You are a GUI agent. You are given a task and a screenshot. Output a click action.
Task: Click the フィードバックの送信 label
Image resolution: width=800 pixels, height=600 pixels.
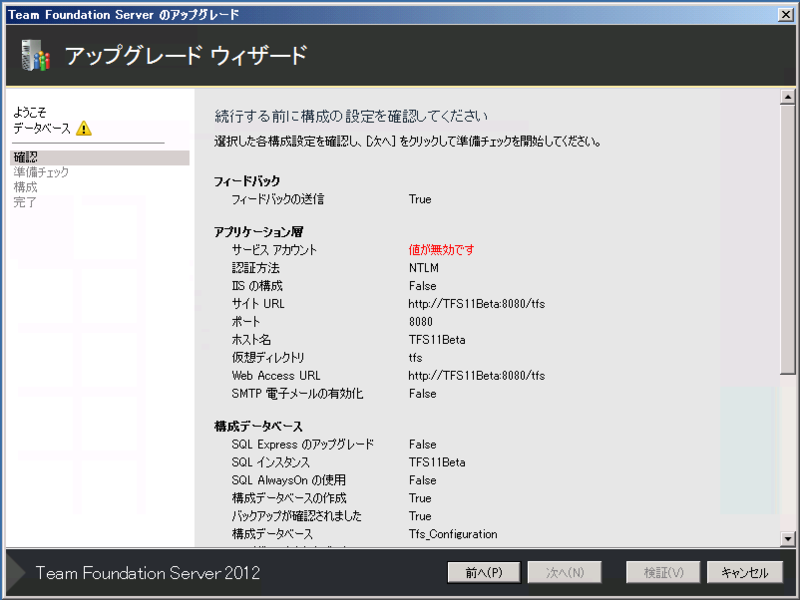[x=278, y=199]
